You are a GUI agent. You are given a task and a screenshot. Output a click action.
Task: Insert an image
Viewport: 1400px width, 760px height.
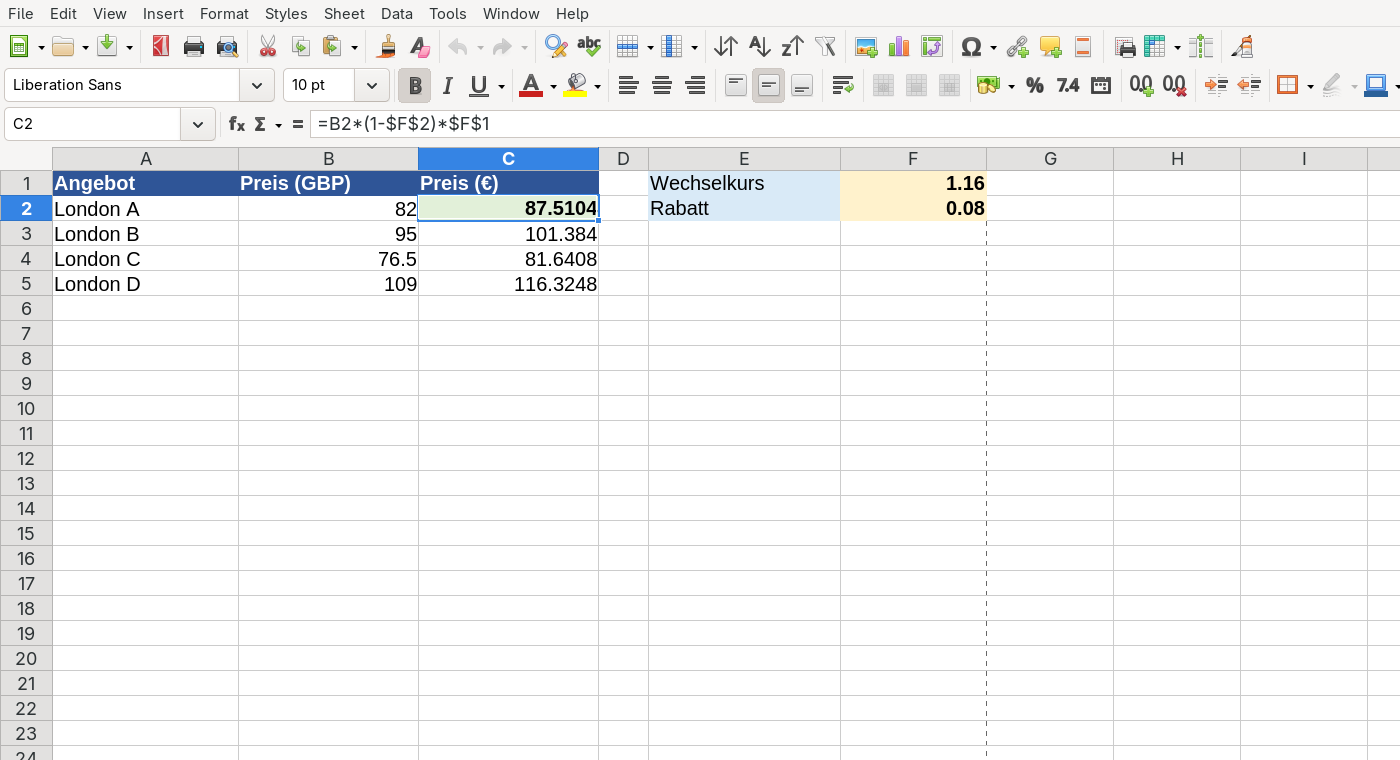[x=866, y=46]
